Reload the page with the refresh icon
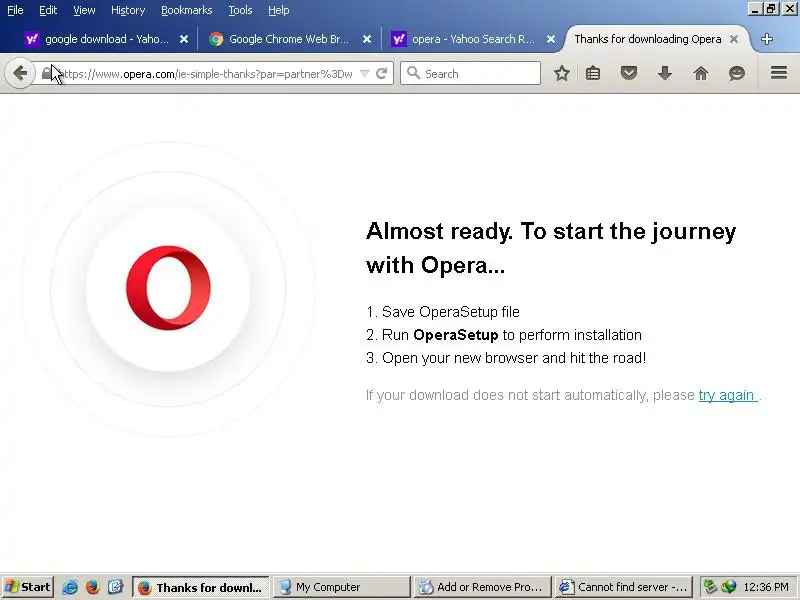The height and width of the screenshot is (600, 800). coord(381,73)
